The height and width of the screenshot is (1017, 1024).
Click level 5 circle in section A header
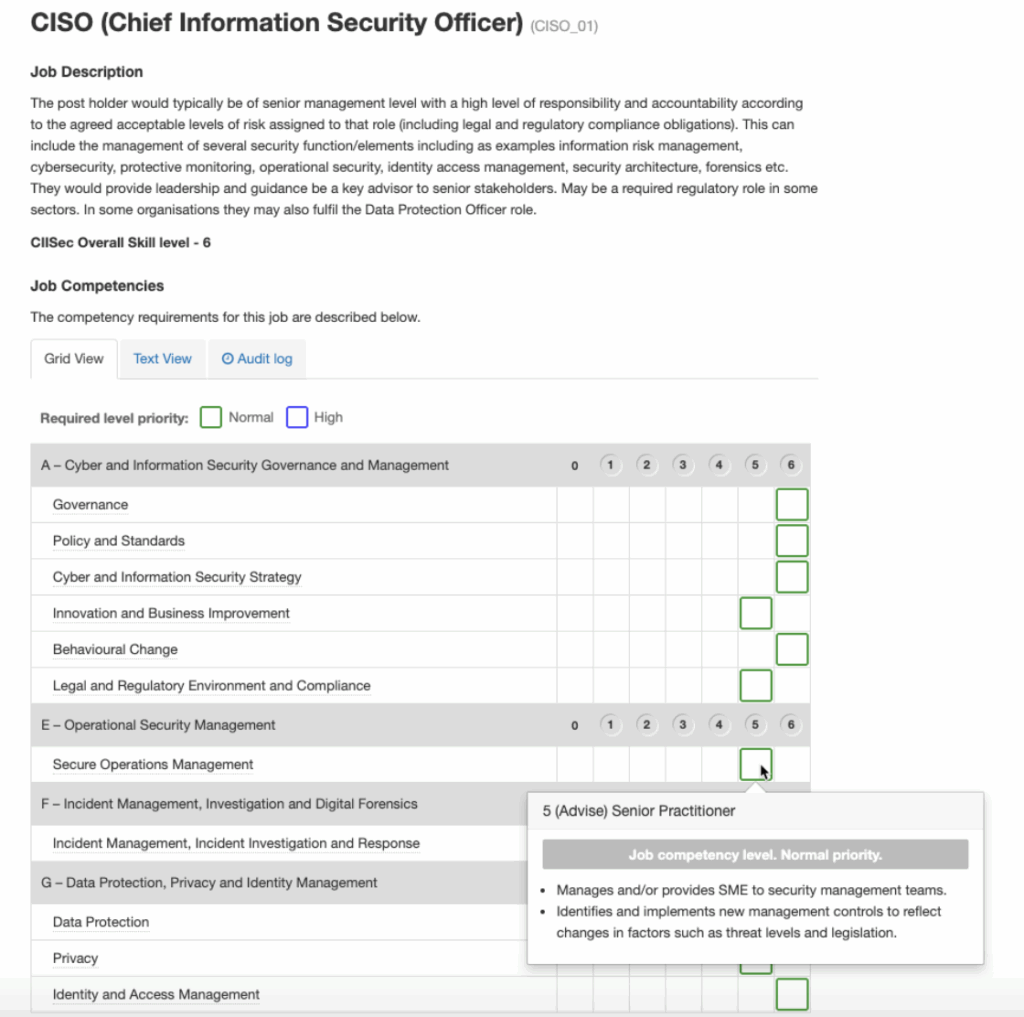[x=755, y=465]
